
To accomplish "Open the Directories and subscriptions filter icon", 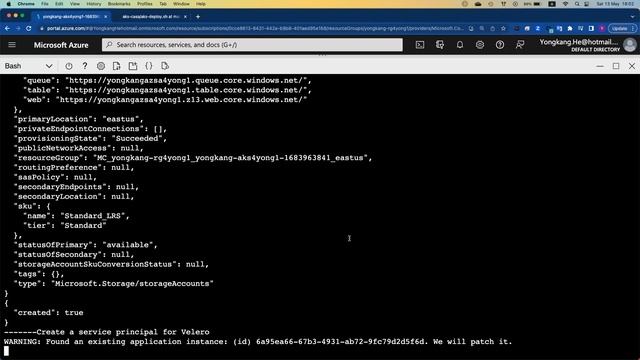I will [x=440, y=45].
